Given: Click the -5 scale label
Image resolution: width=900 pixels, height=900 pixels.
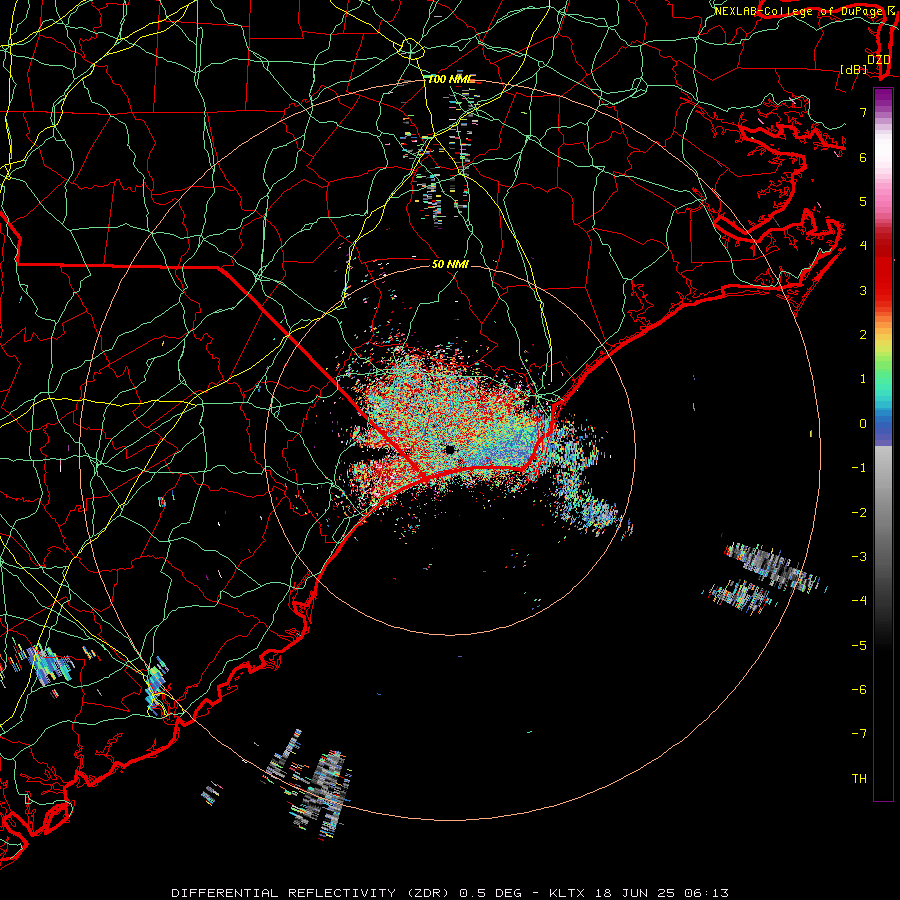Looking at the screenshot, I should coord(859,646).
